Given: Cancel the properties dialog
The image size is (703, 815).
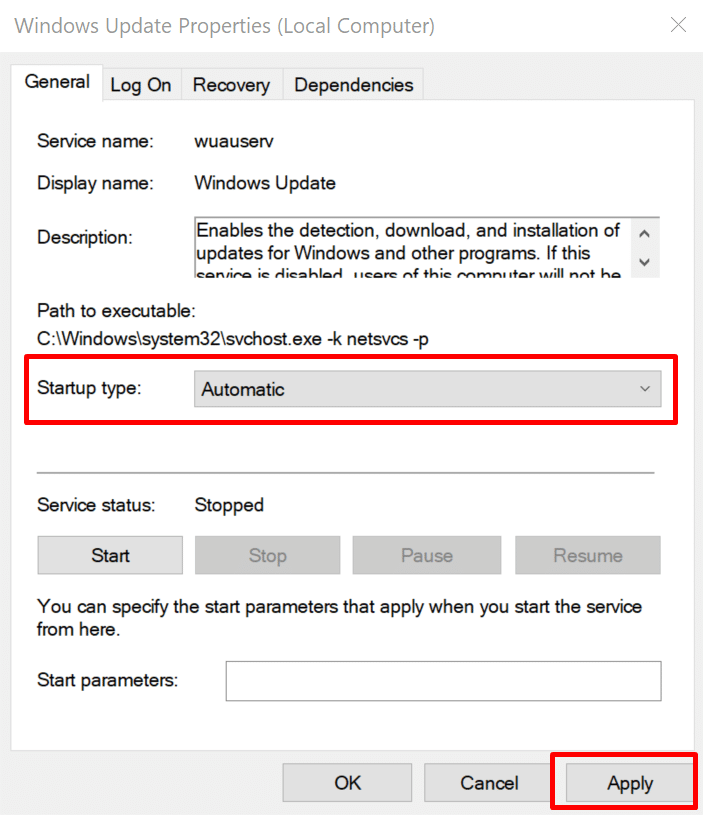Looking at the screenshot, I should tap(488, 784).
